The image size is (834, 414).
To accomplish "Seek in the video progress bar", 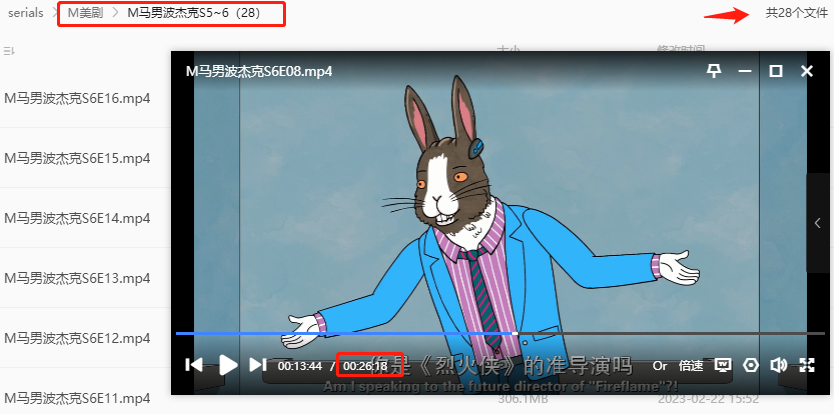I will pos(500,334).
